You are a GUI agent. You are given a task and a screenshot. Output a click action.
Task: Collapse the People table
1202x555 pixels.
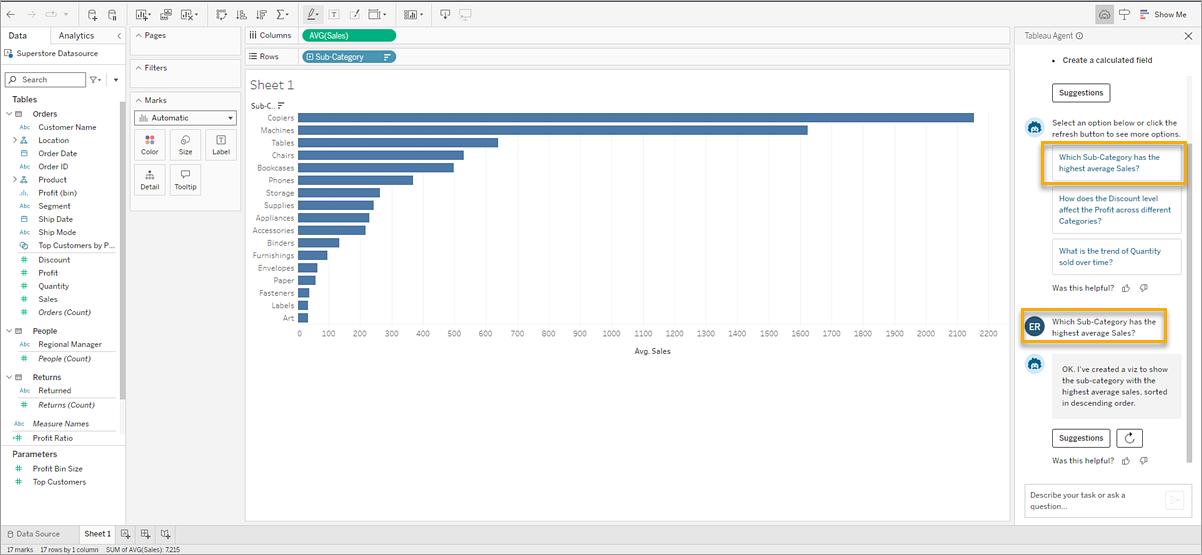(x=8, y=331)
